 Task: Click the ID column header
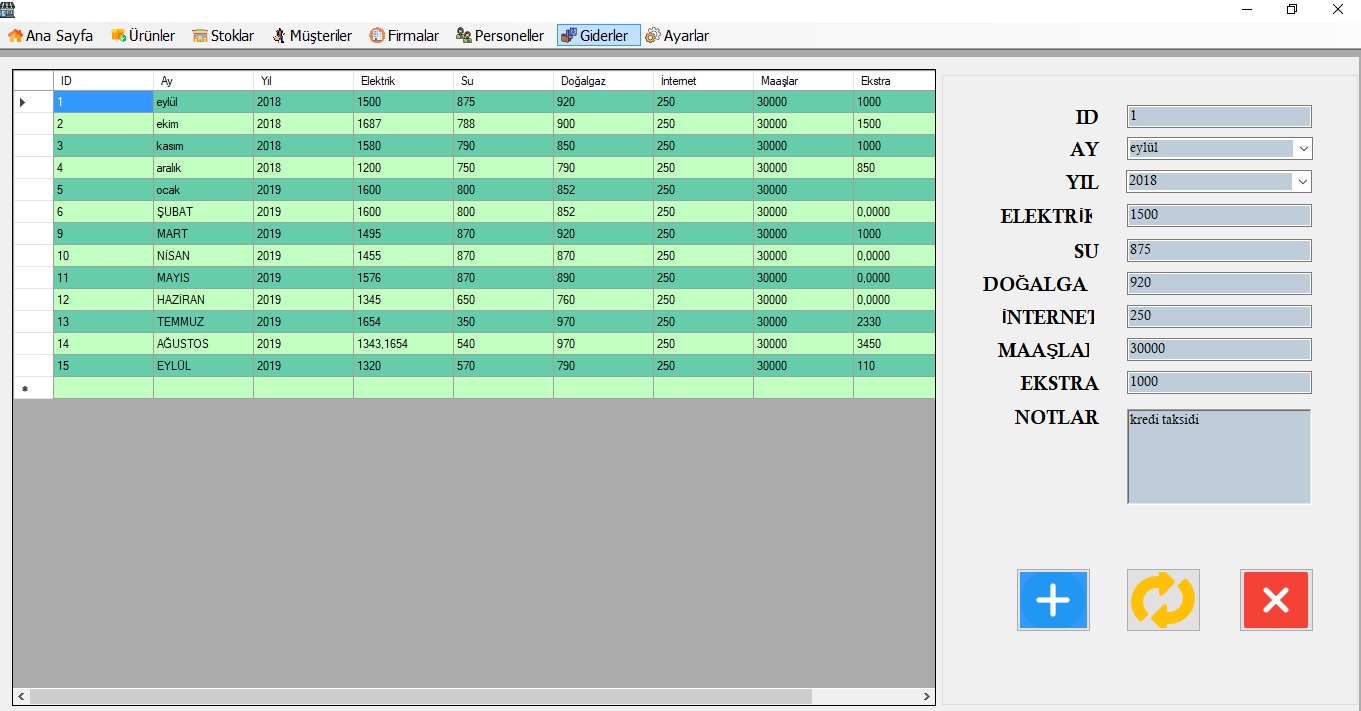[x=103, y=80]
